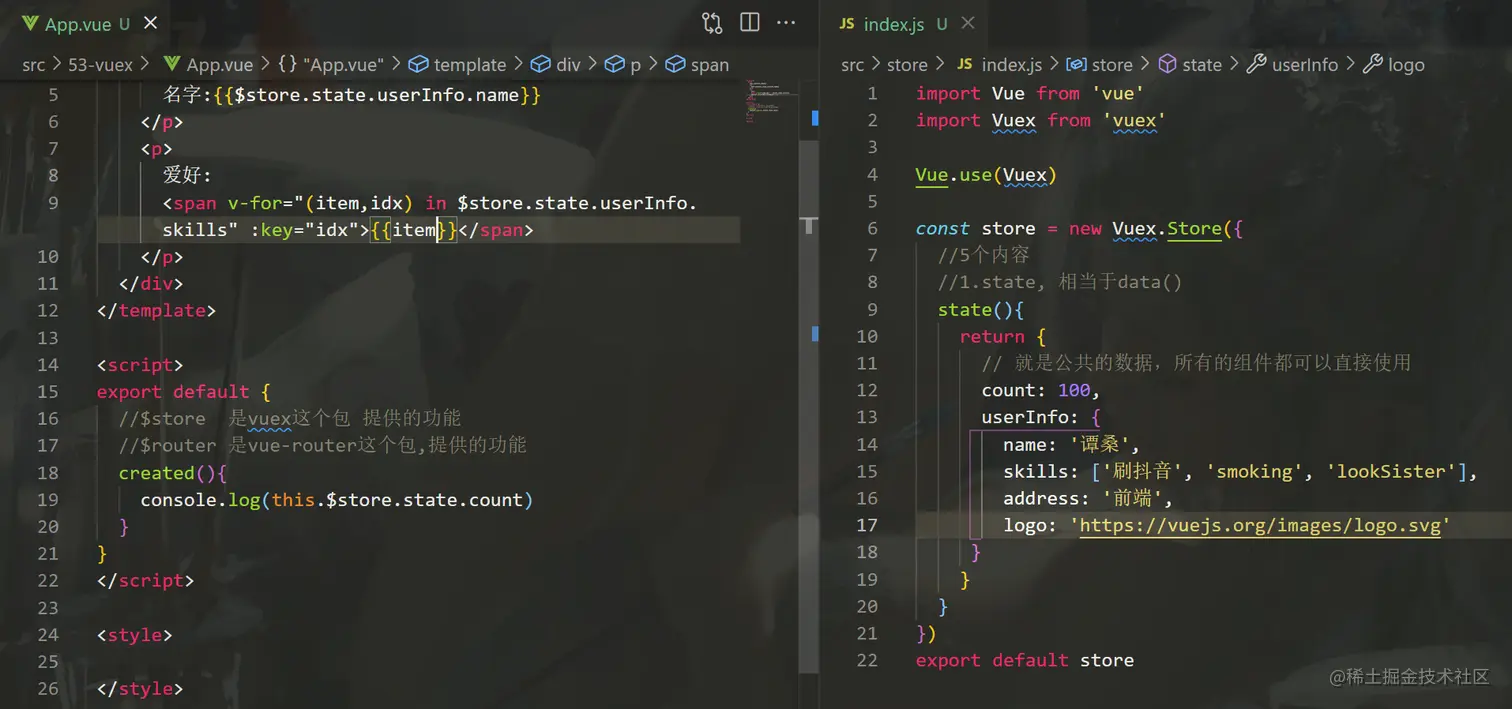Click the '</template>' closing tag

(x=156, y=310)
